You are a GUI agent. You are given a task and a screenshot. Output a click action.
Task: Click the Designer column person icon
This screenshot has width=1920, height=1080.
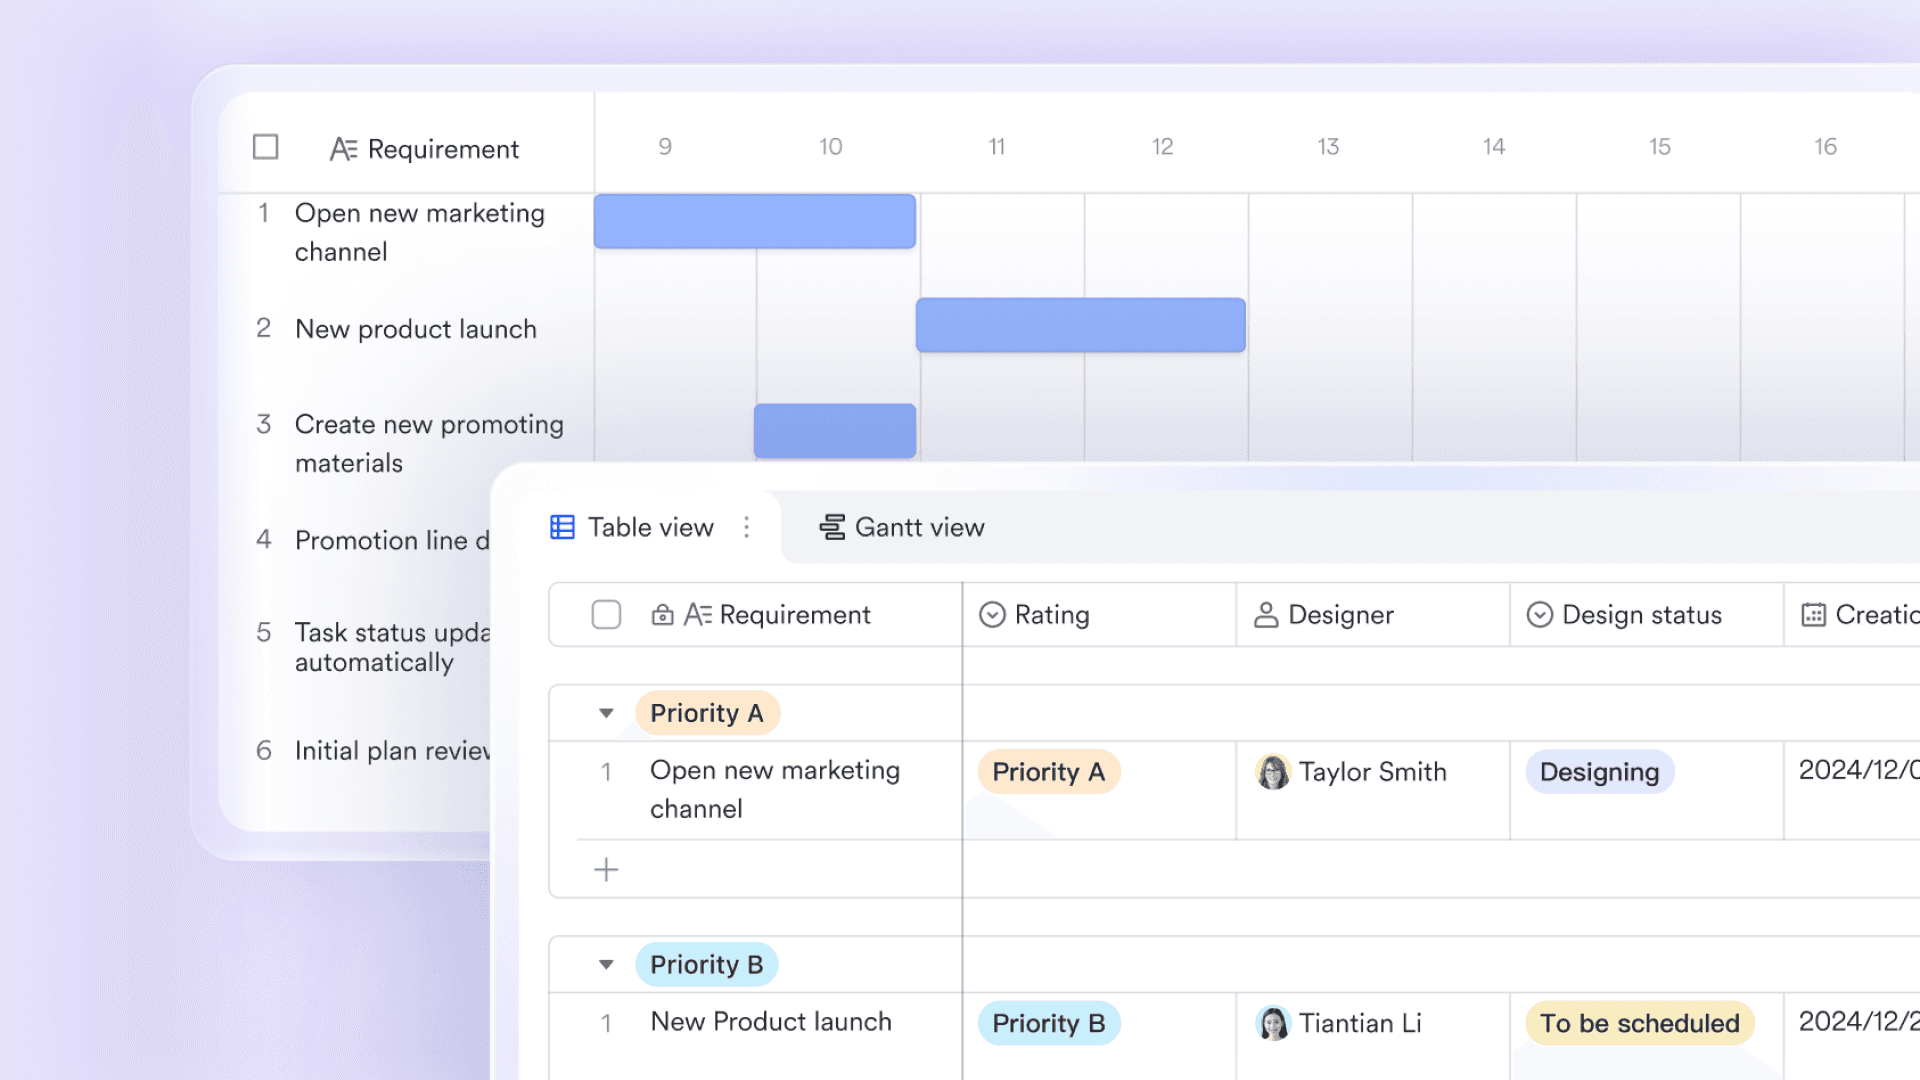pos(1266,614)
